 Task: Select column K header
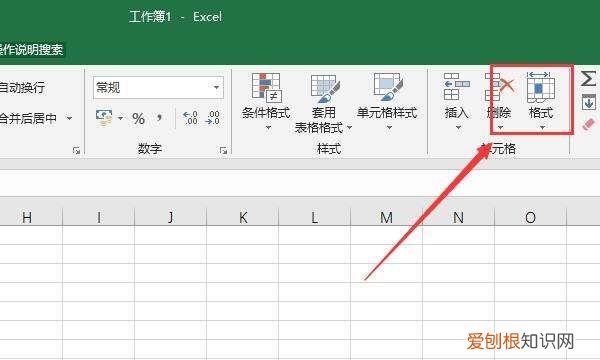tap(243, 217)
